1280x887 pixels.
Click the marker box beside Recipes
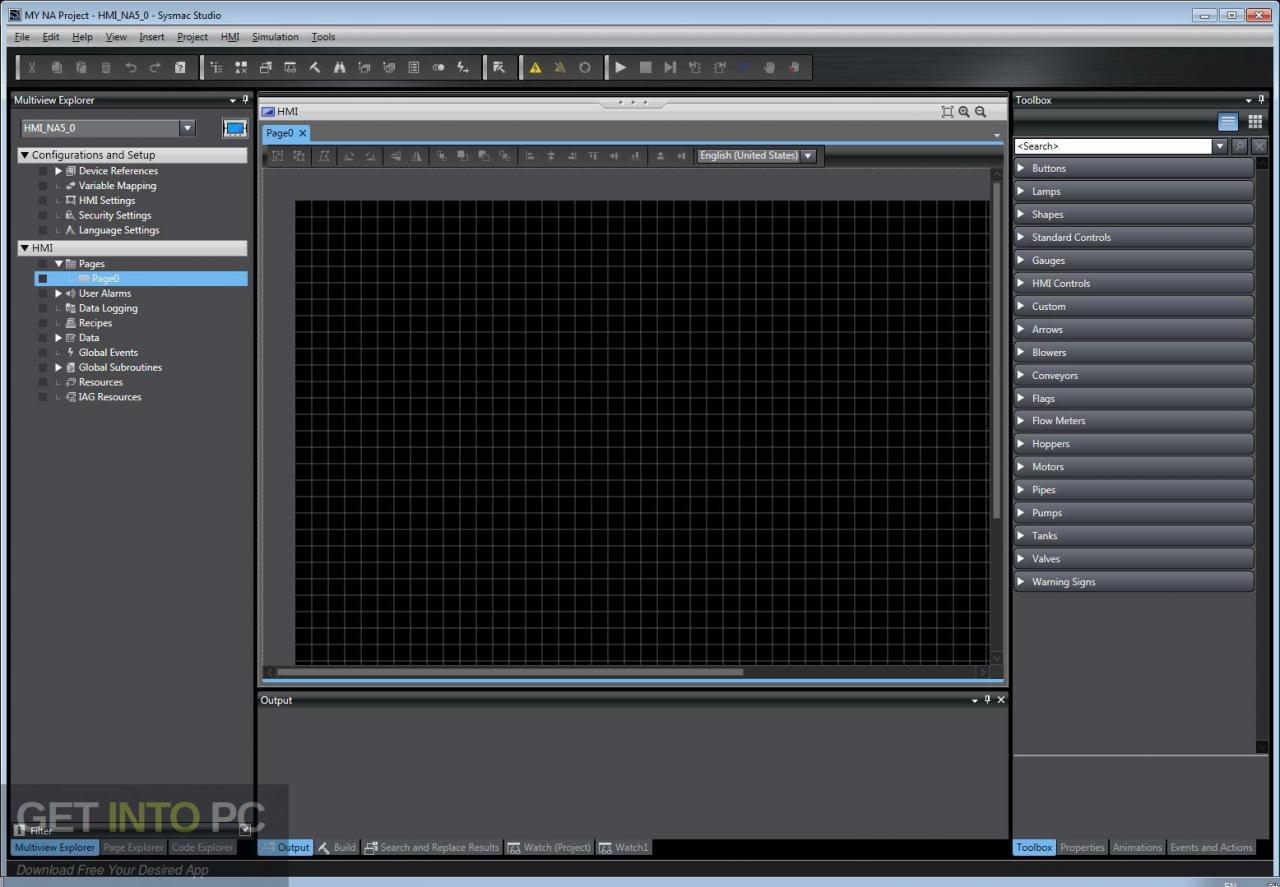coord(42,324)
